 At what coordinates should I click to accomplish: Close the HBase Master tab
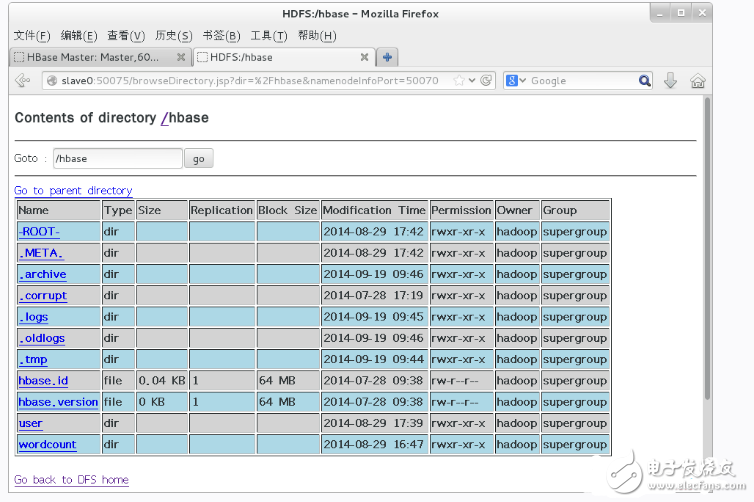click(181, 57)
